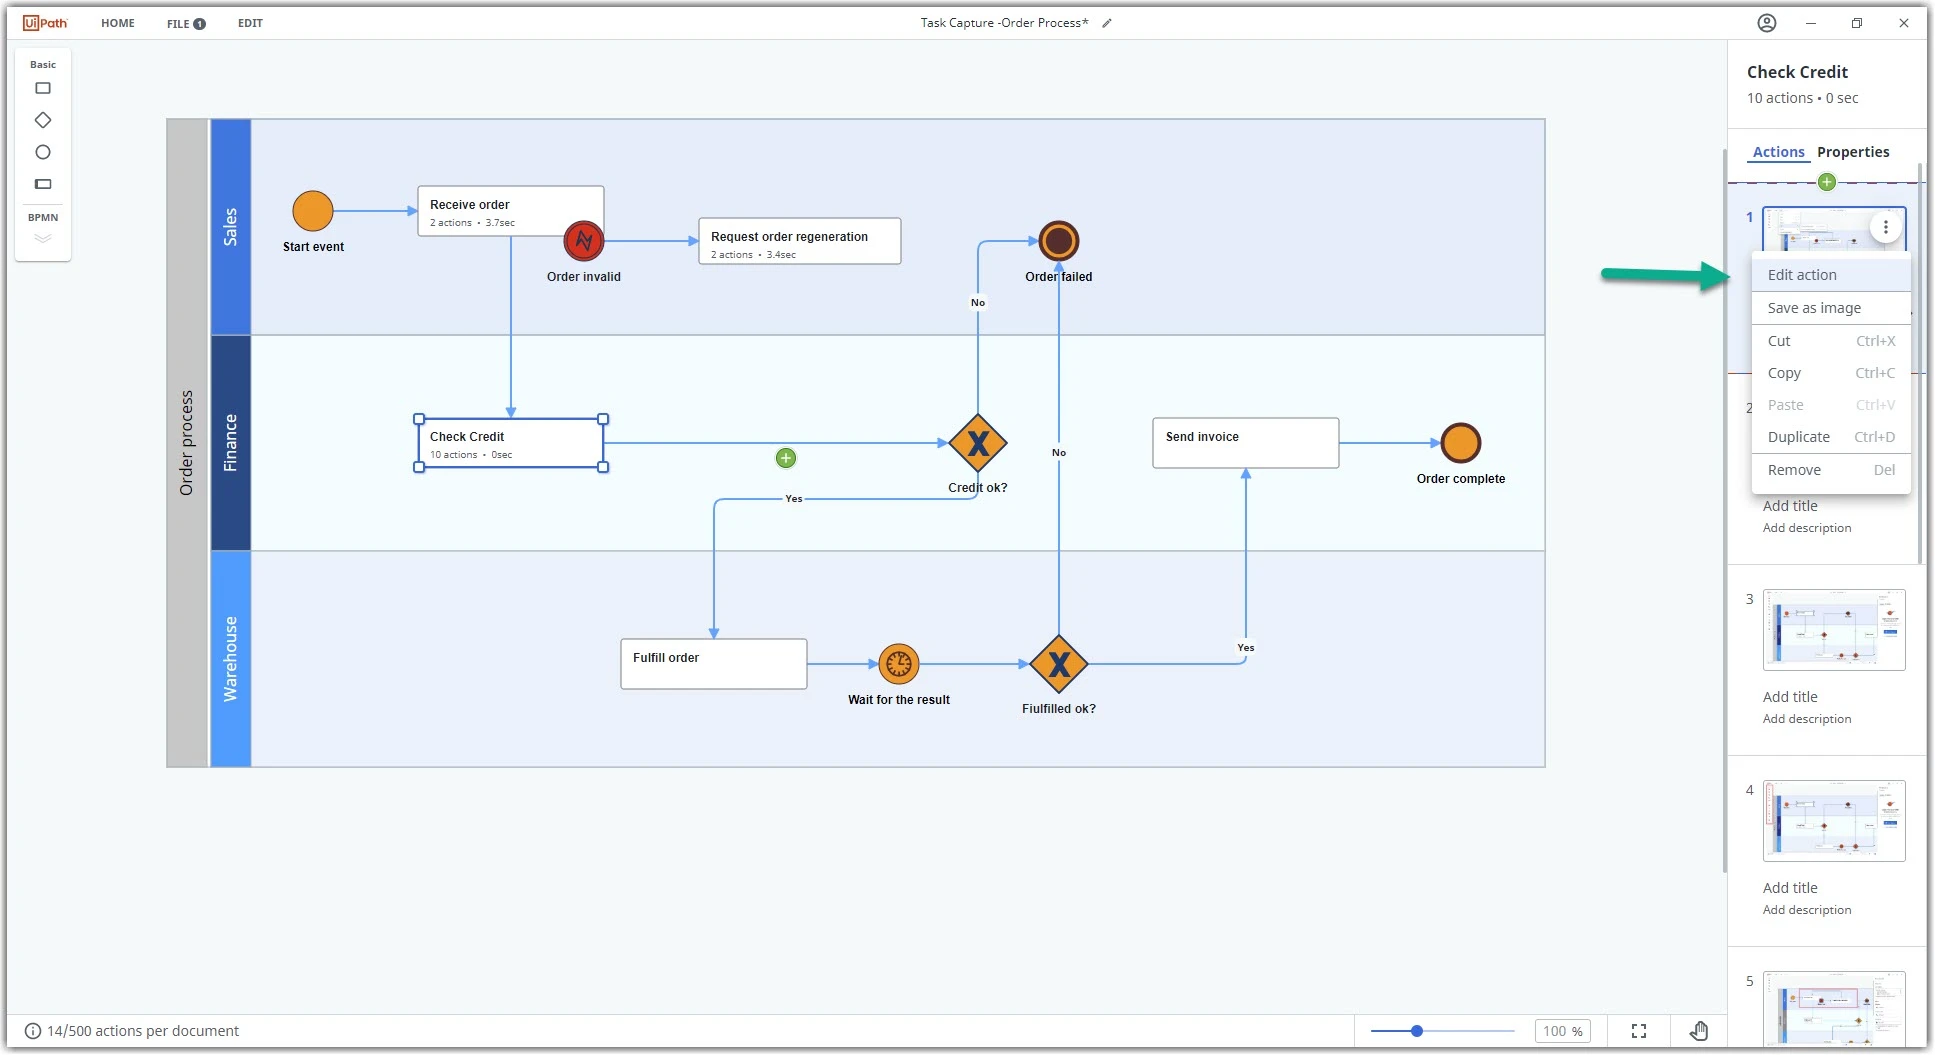This screenshot has width=1935, height=1055.
Task: Click the 'Yes' label near Credit ok
Action: (x=794, y=498)
